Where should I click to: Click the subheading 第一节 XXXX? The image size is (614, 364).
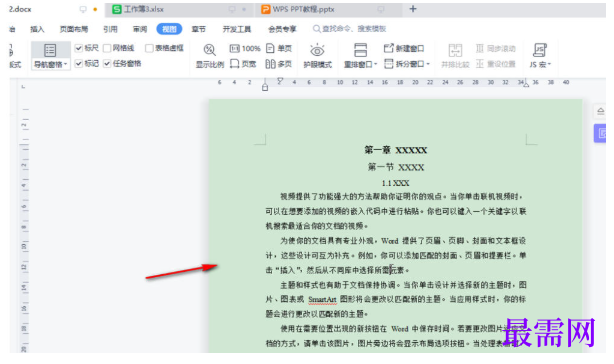pos(395,168)
